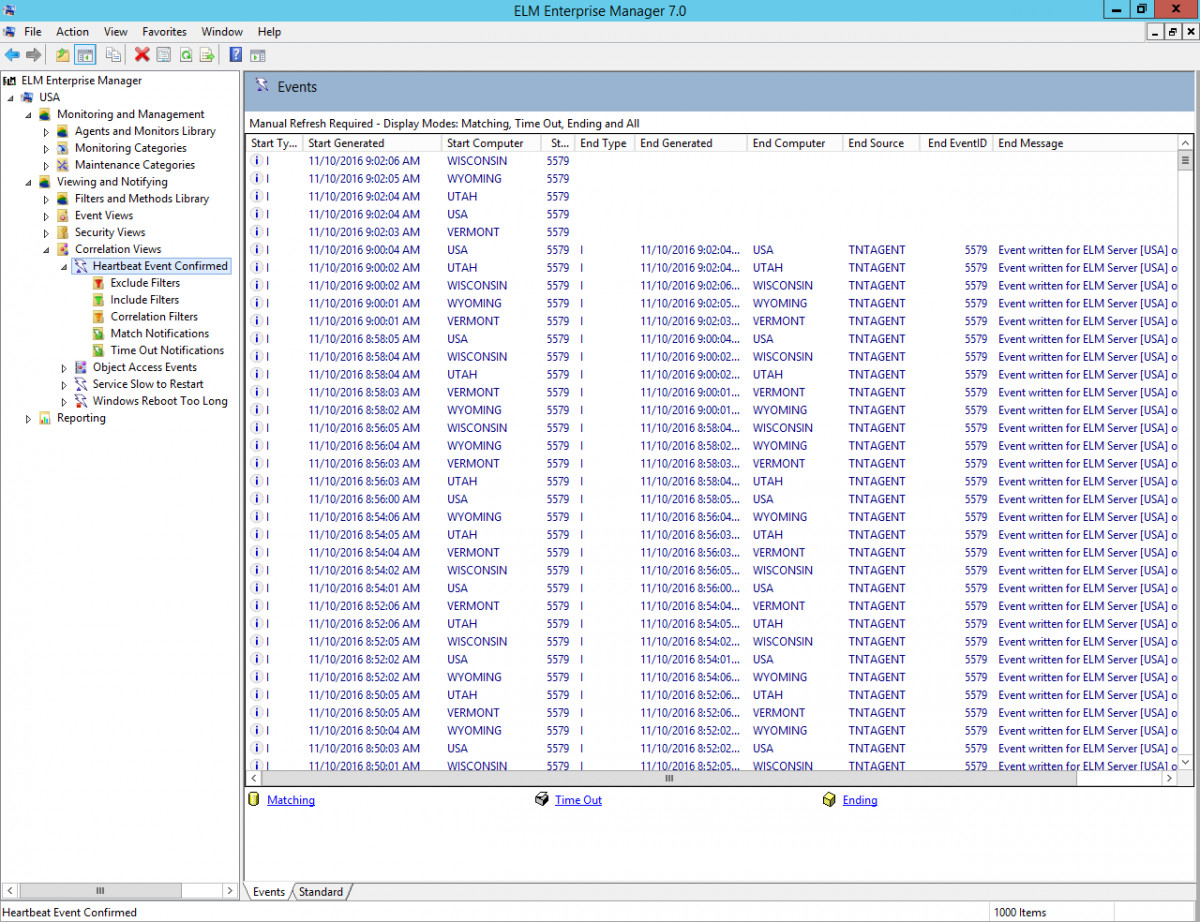Click the red X Delete icon

click(142, 55)
